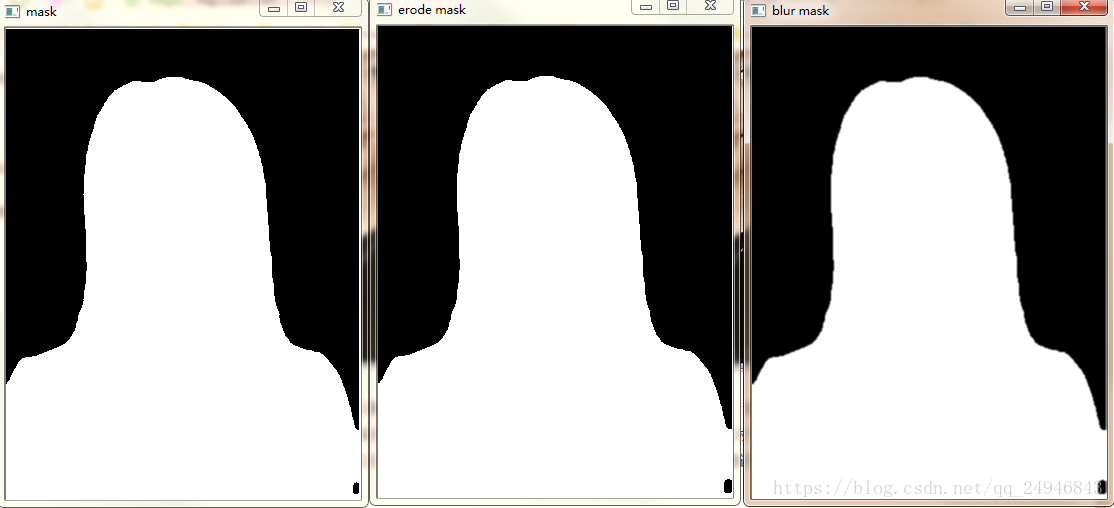Minimize the mask window

[274, 8]
